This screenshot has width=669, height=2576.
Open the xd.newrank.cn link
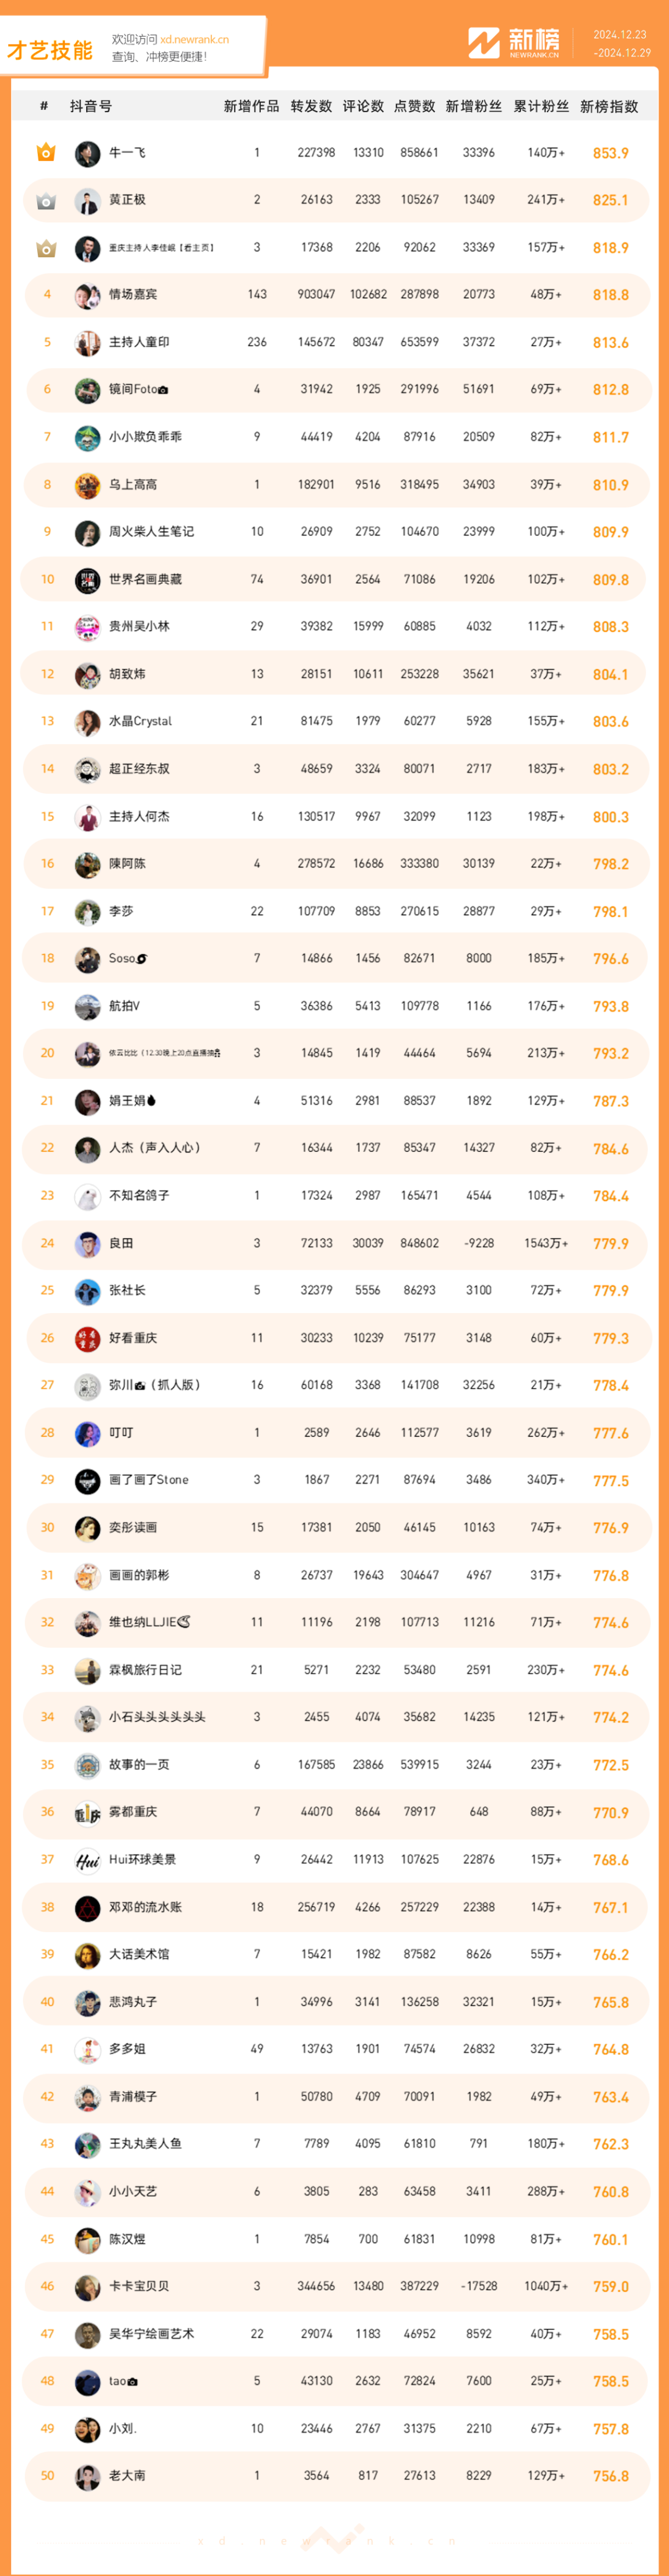point(194,39)
